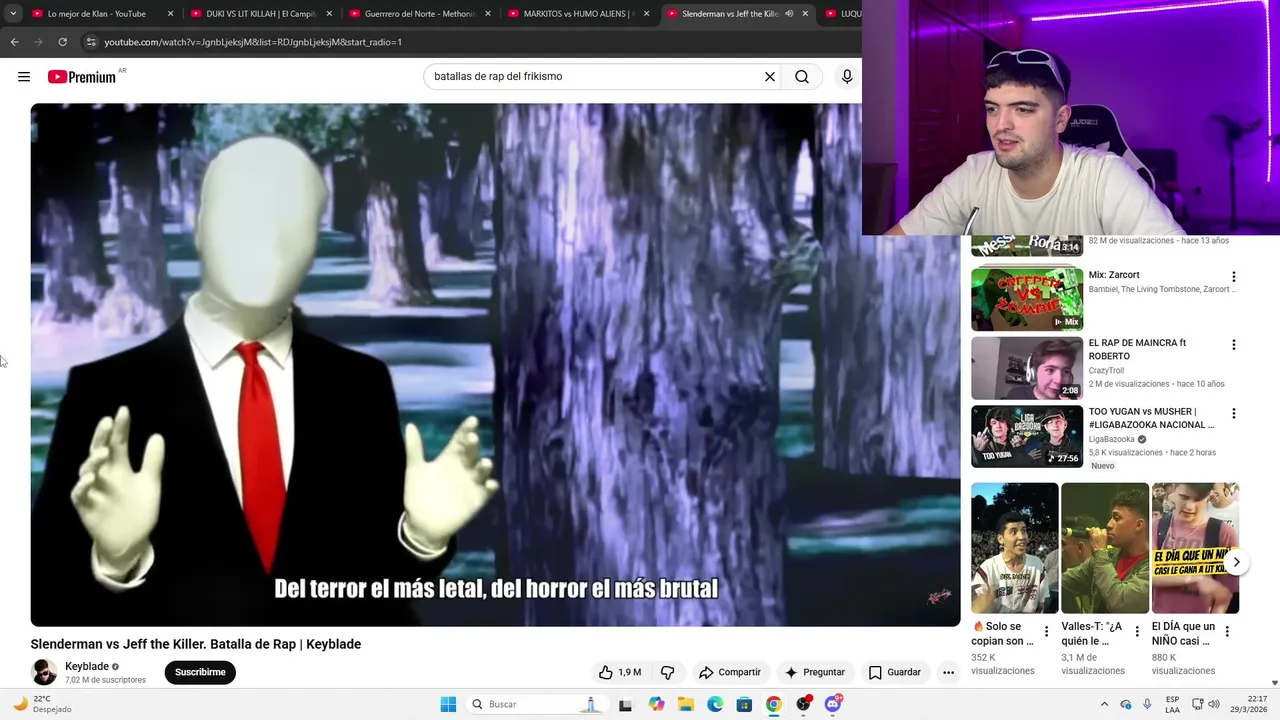Open options for 'TOO YUGAN vs MUSHER'

1233,413
